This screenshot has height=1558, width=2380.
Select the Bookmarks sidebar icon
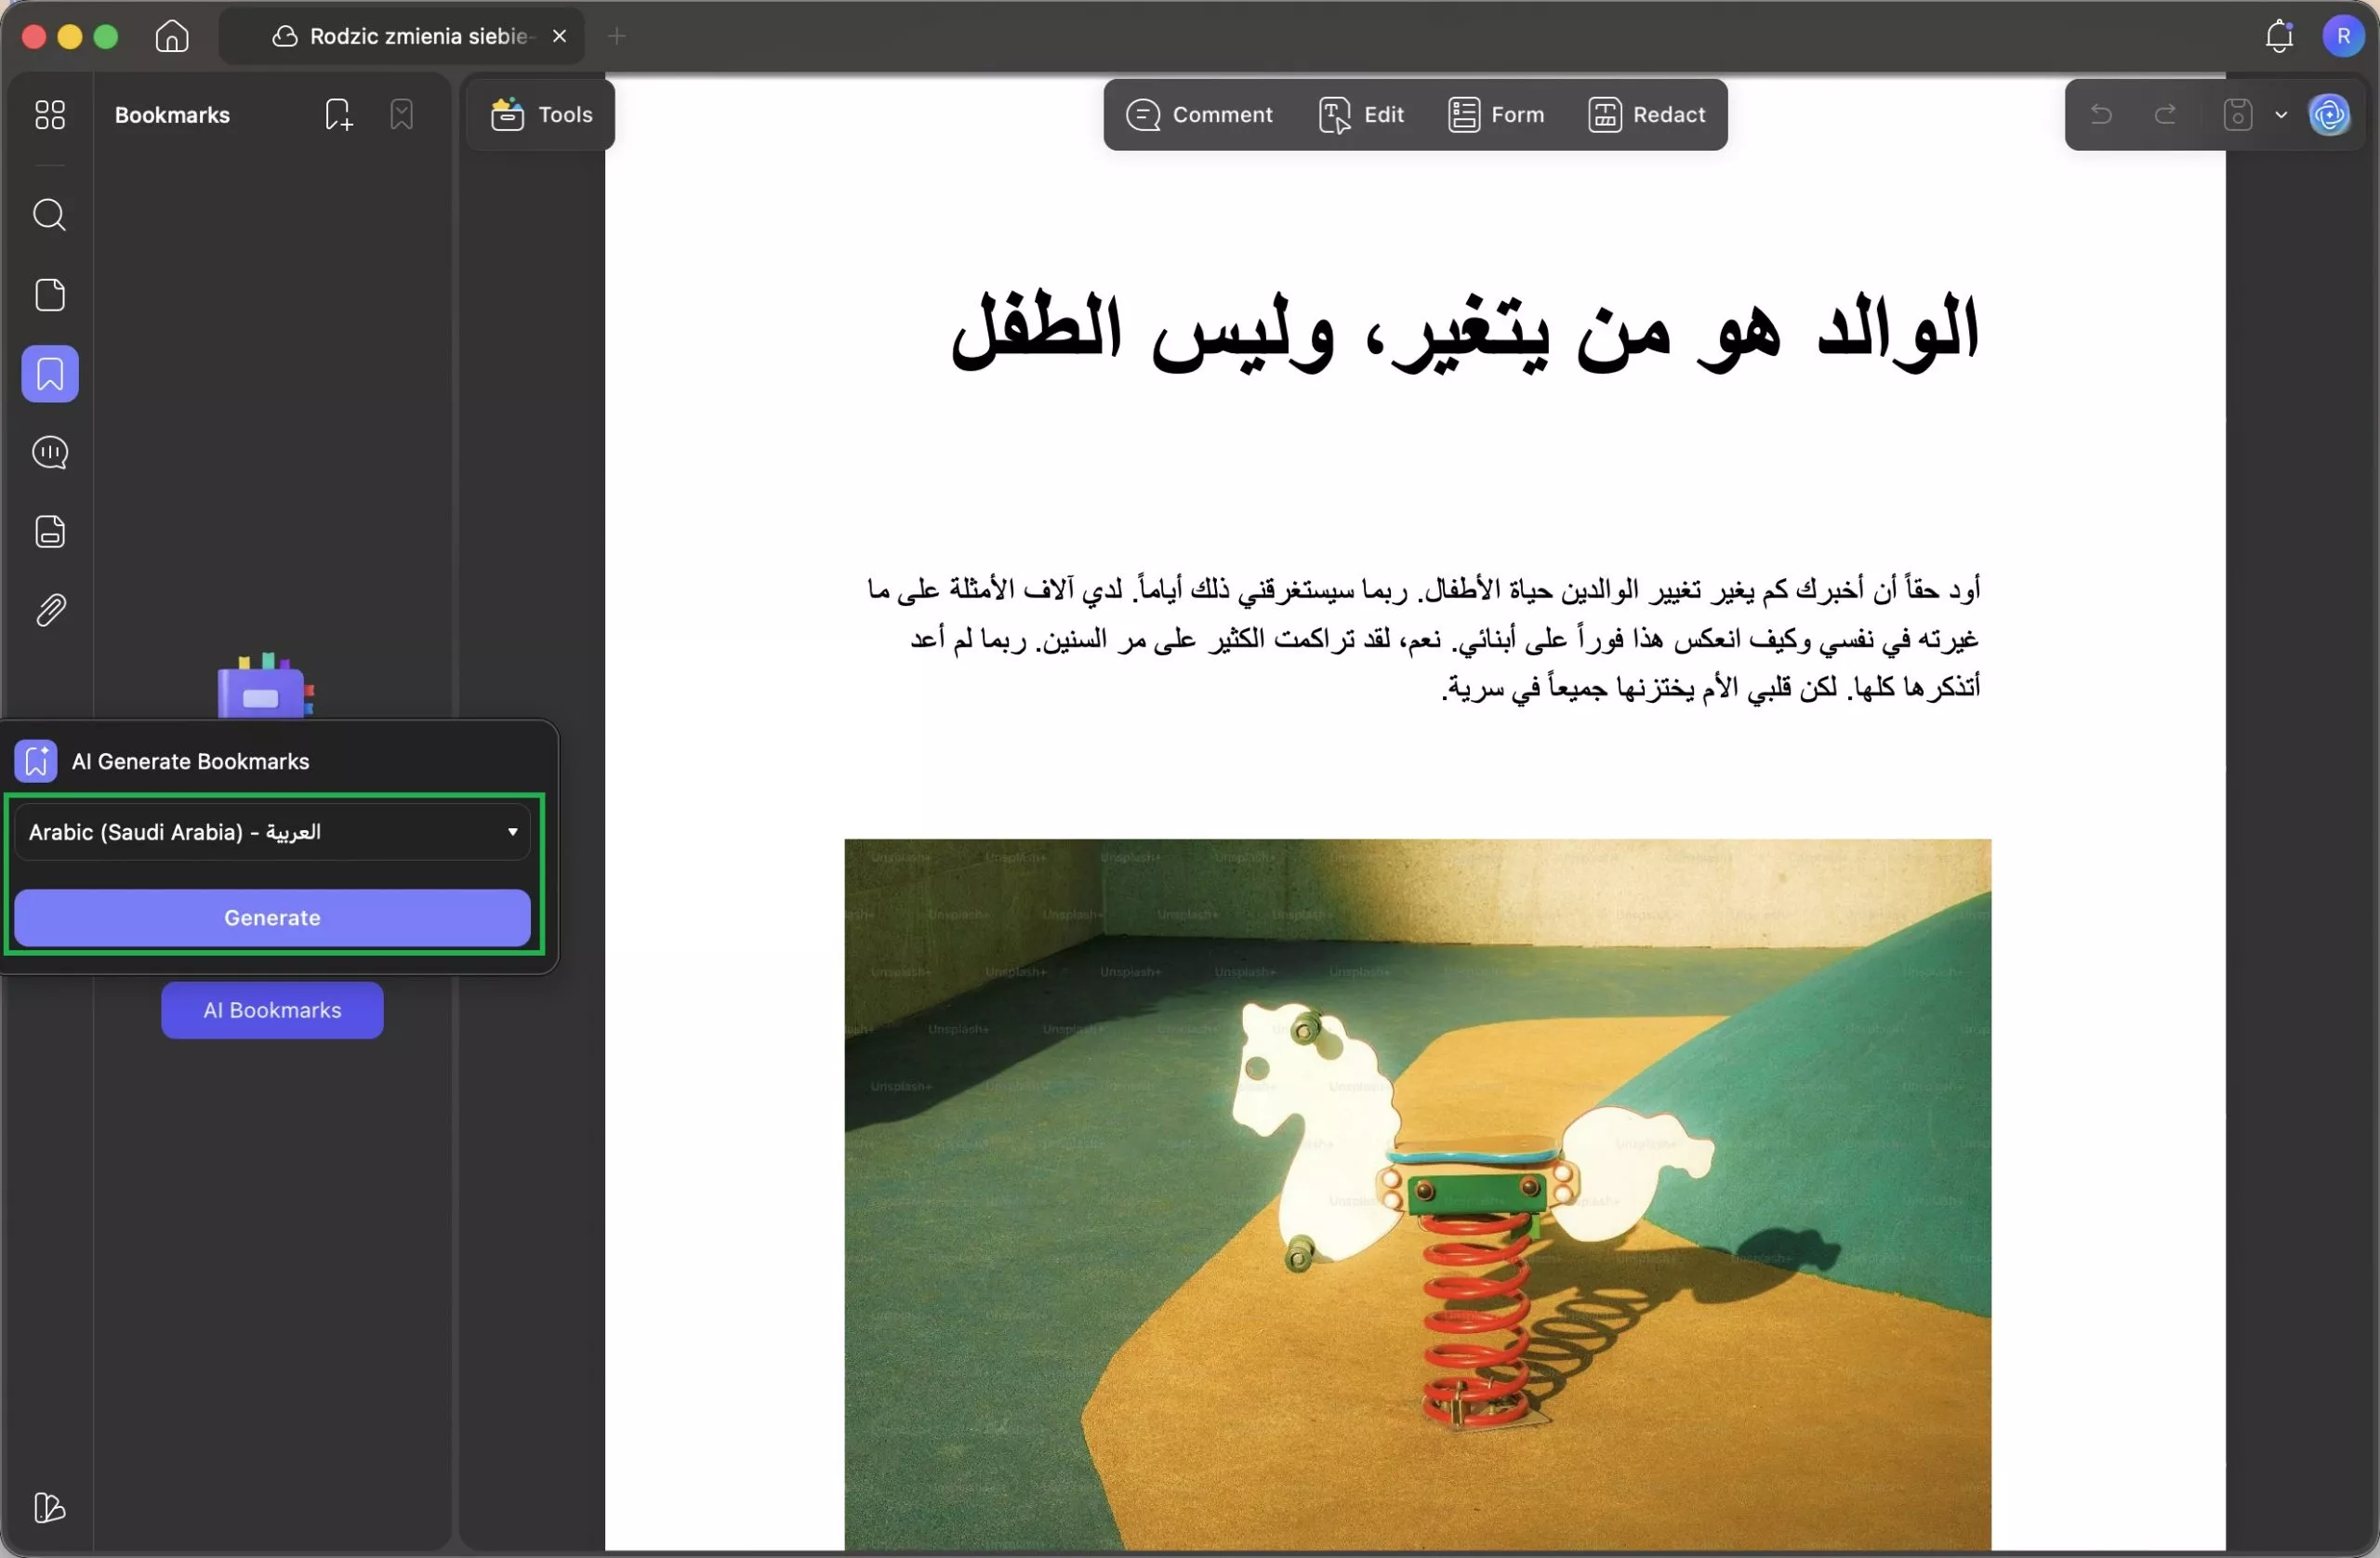49,374
